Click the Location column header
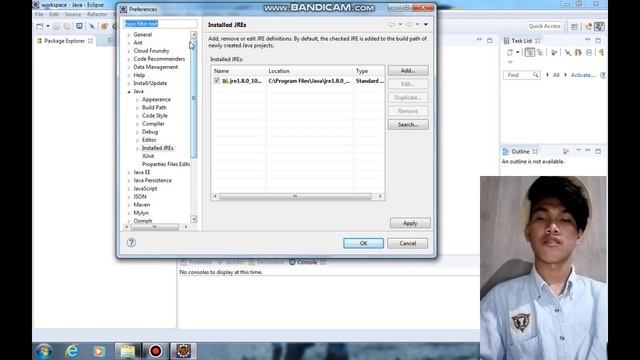Screen dimensions: 640x360 [309, 71]
